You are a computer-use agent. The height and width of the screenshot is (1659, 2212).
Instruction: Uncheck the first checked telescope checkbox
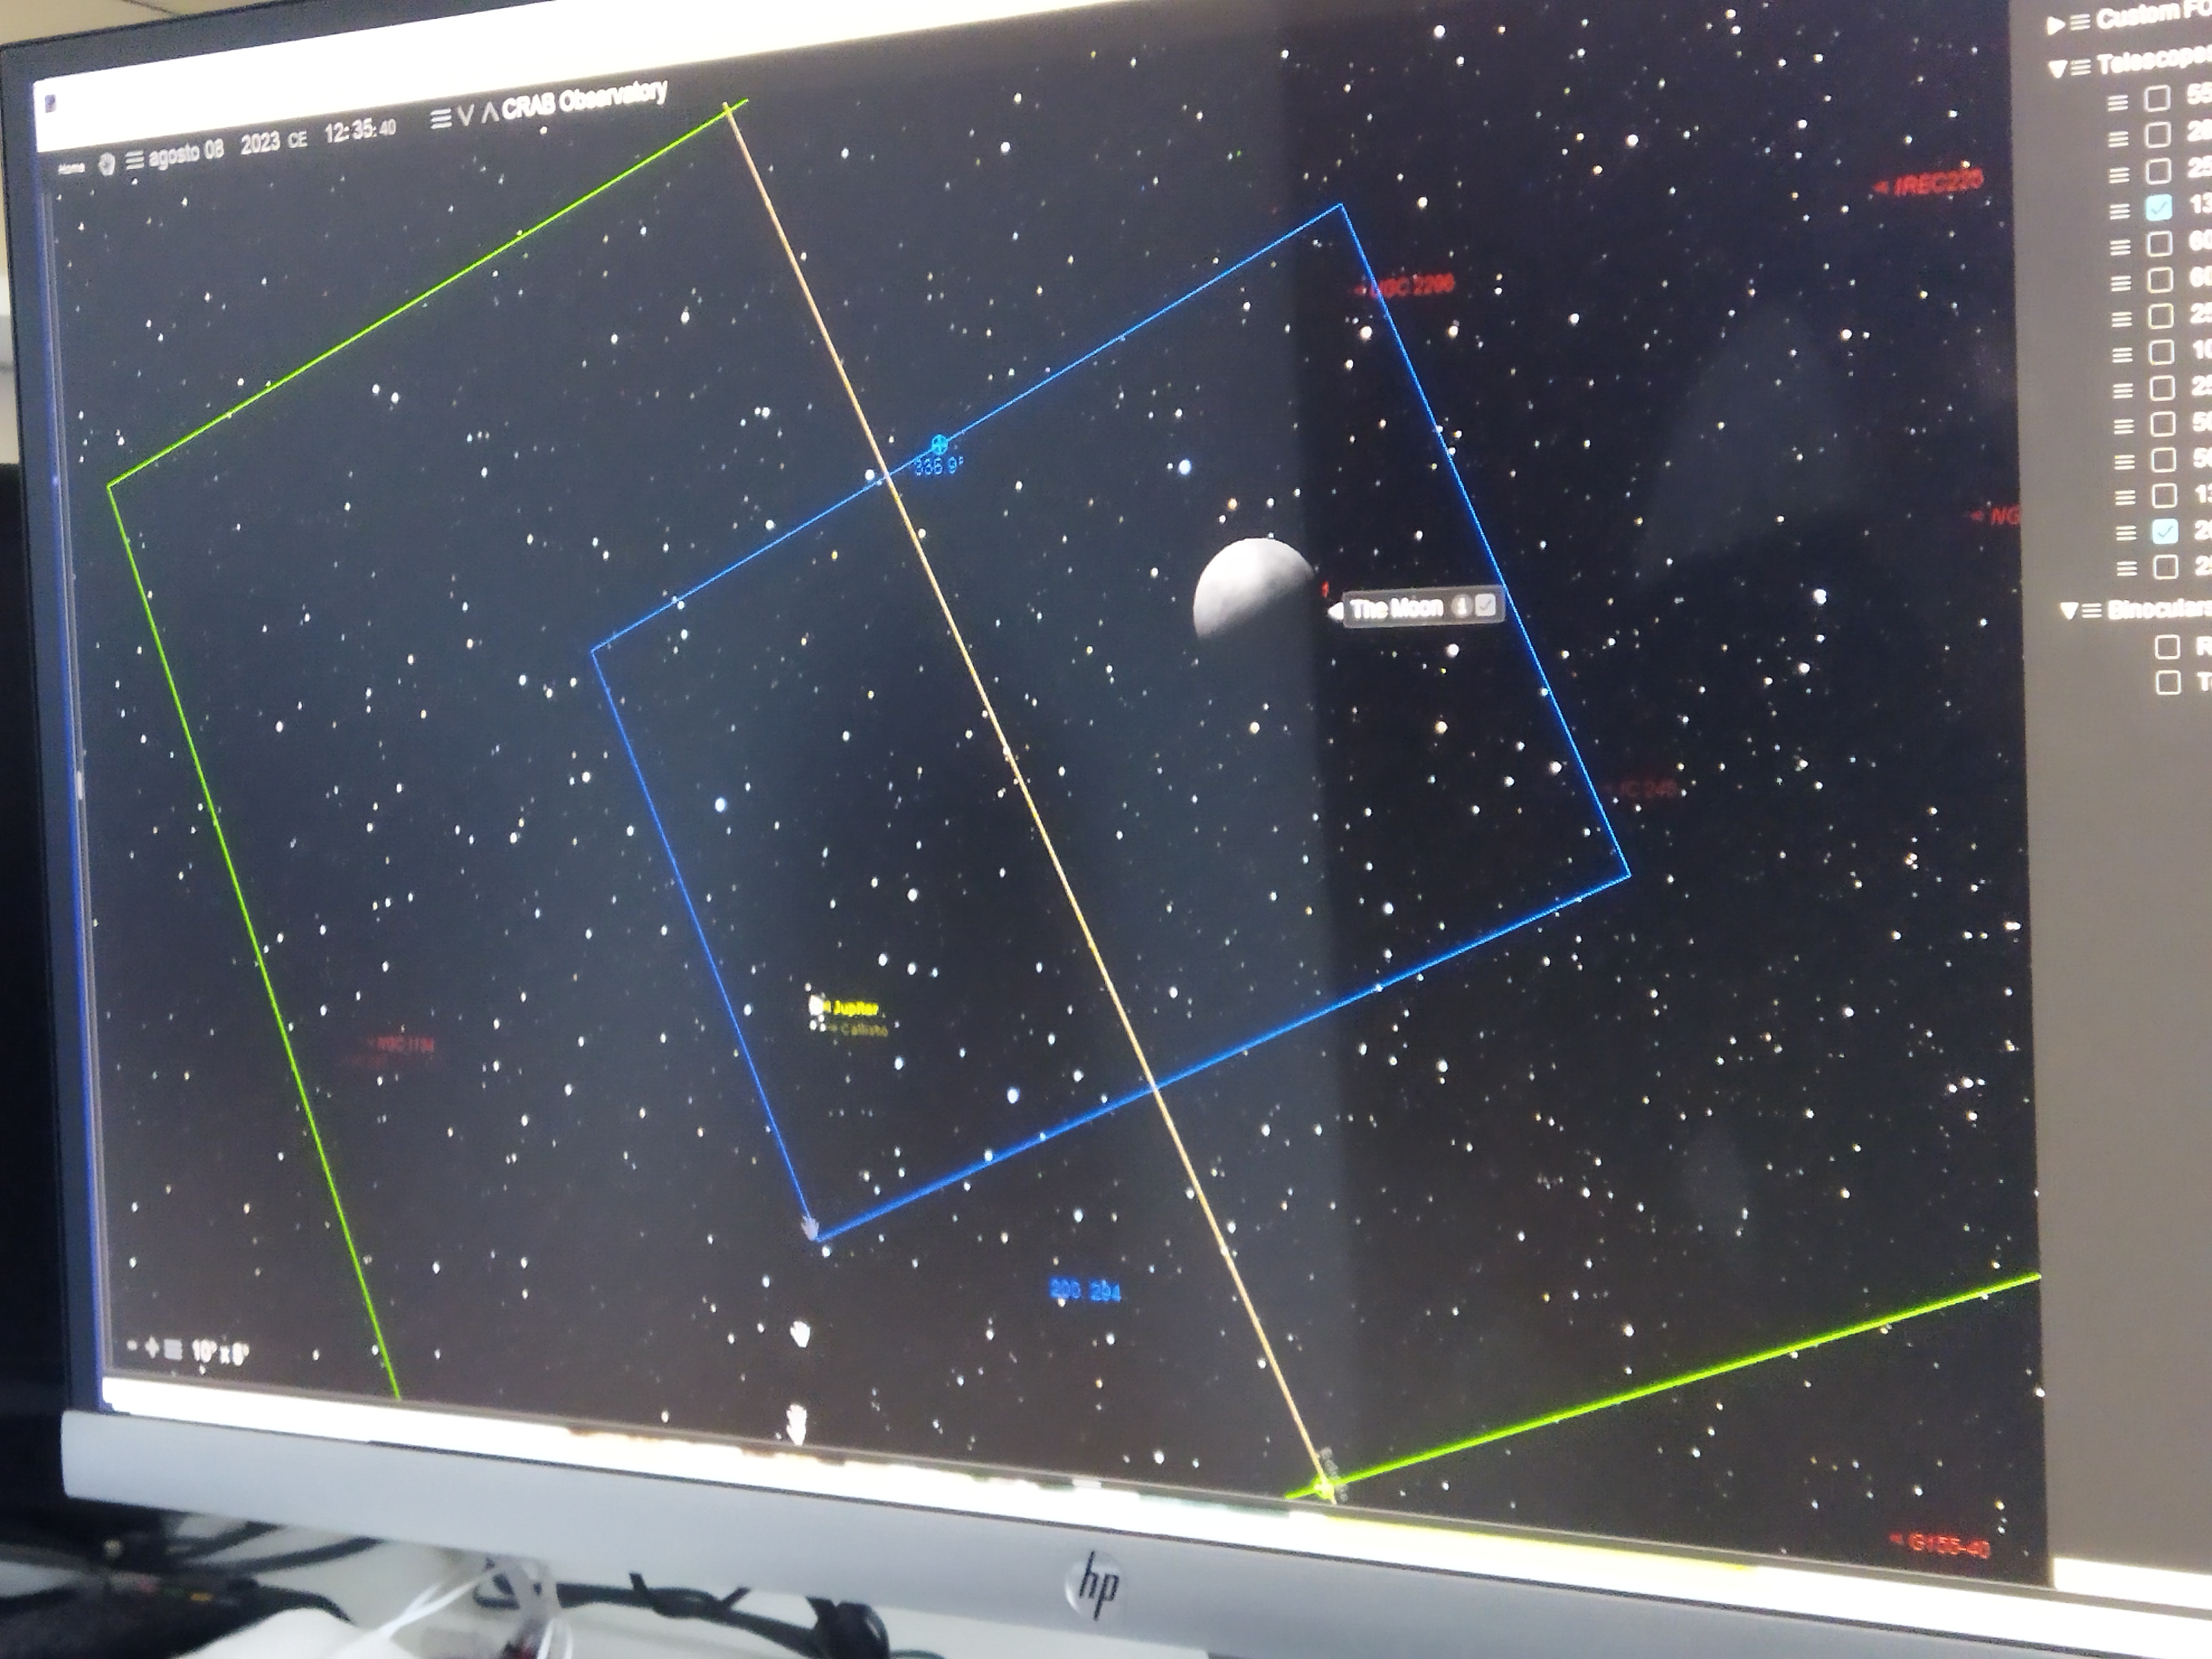(2159, 207)
